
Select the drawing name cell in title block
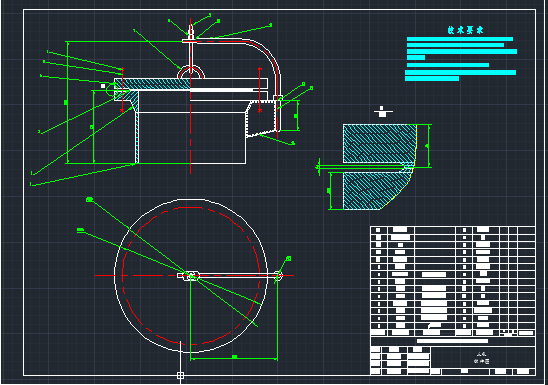coord(482,357)
